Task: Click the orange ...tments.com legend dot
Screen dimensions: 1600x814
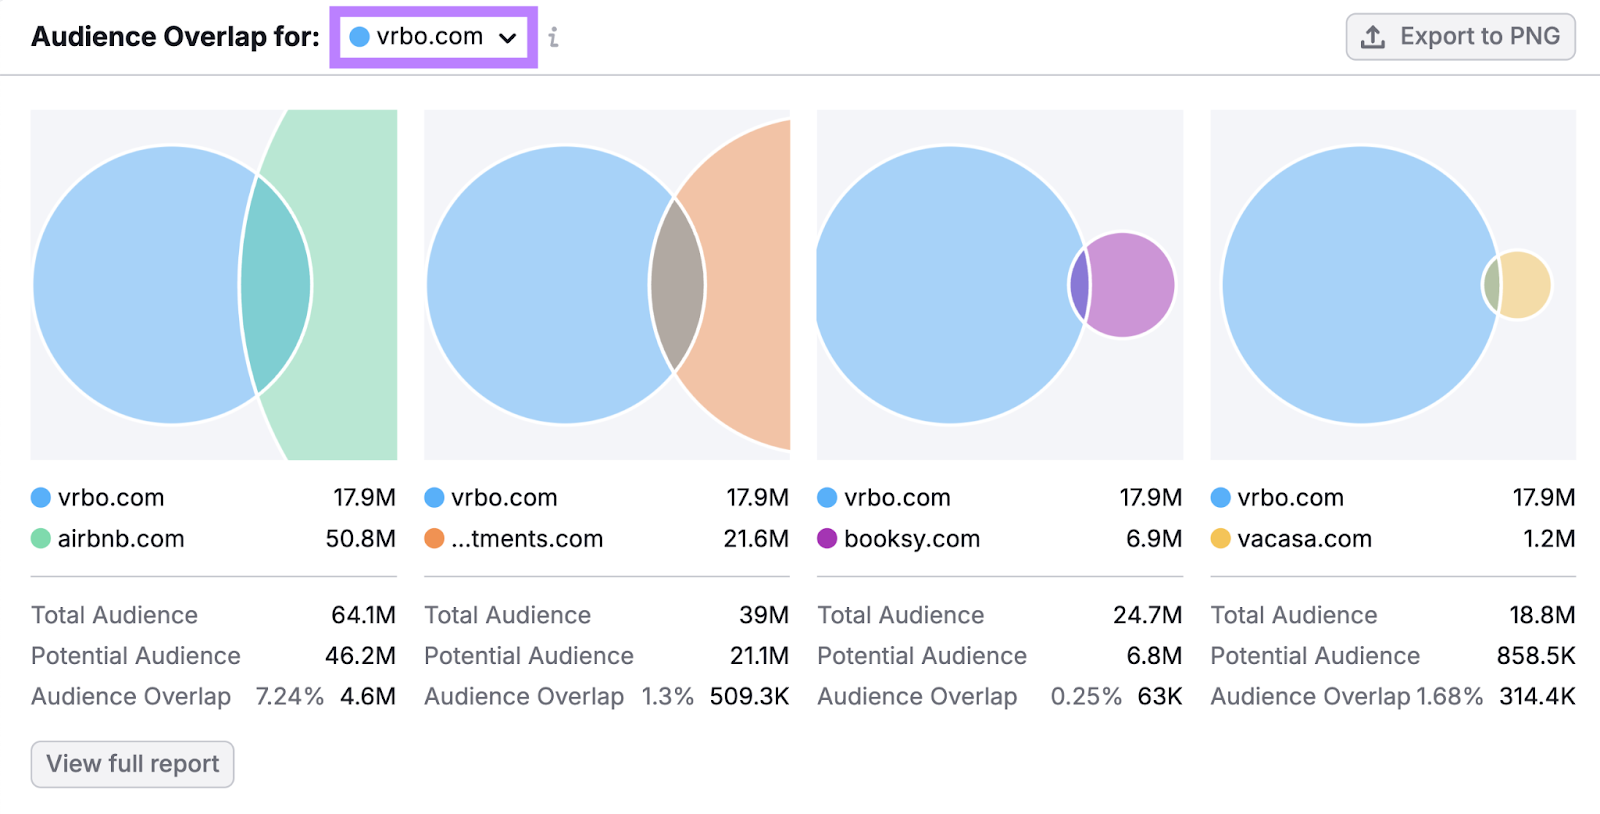Action: [434, 539]
